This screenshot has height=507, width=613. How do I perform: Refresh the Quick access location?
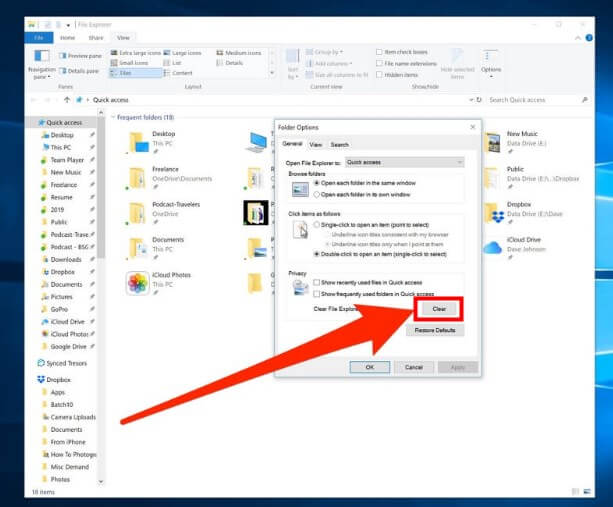pos(479,100)
